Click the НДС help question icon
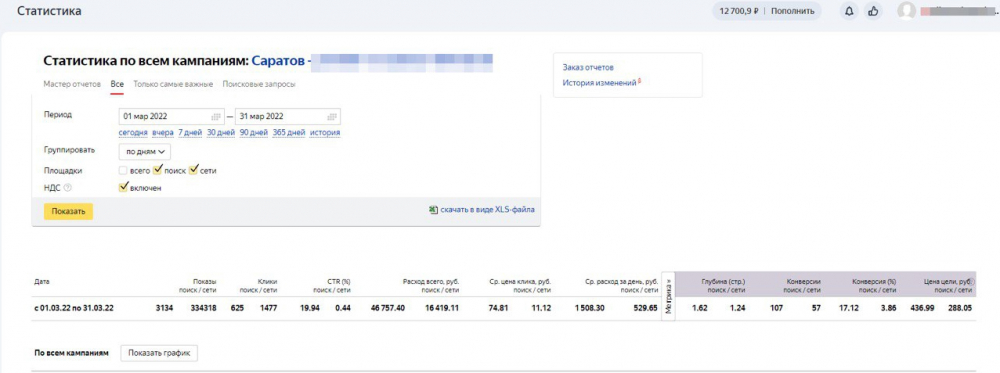Screen dimensions: 1000x373 68,188
